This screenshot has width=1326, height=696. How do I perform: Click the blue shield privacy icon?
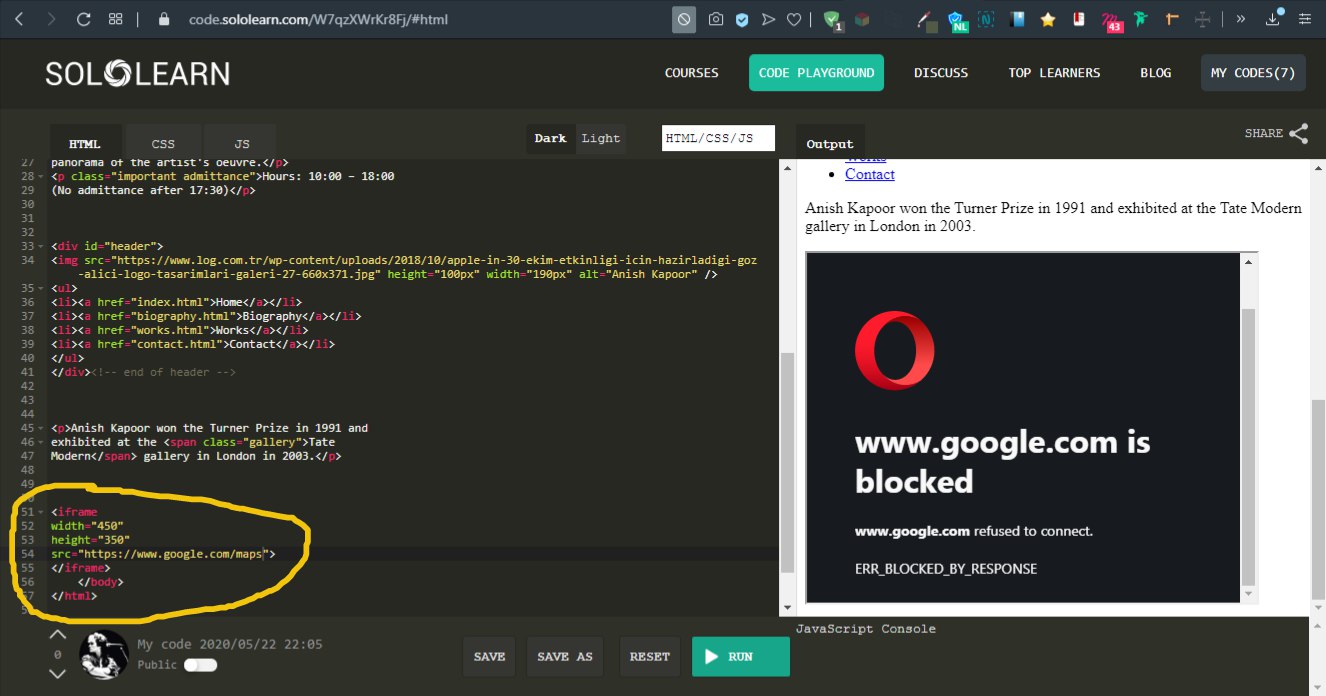(742, 19)
